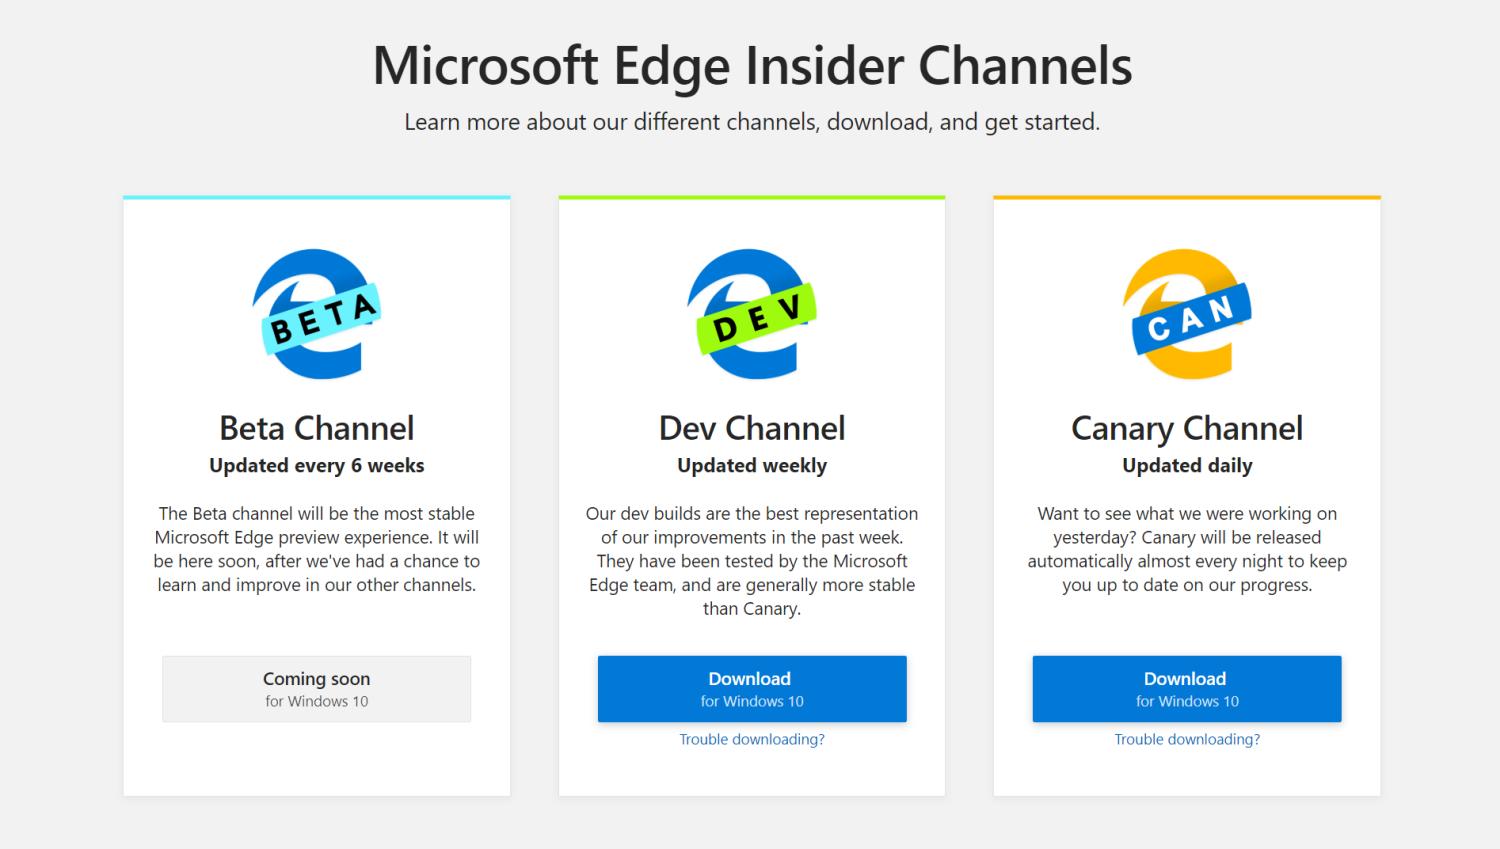Select the Canary Channel heading
1500x849 pixels.
tap(1186, 428)
